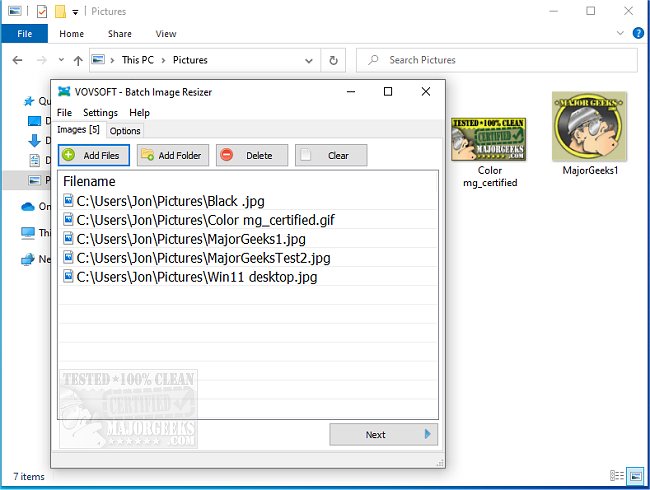The image size is (650, 490).
Task: Click the Network icon in sidebar
Action: tap(28, 260)
